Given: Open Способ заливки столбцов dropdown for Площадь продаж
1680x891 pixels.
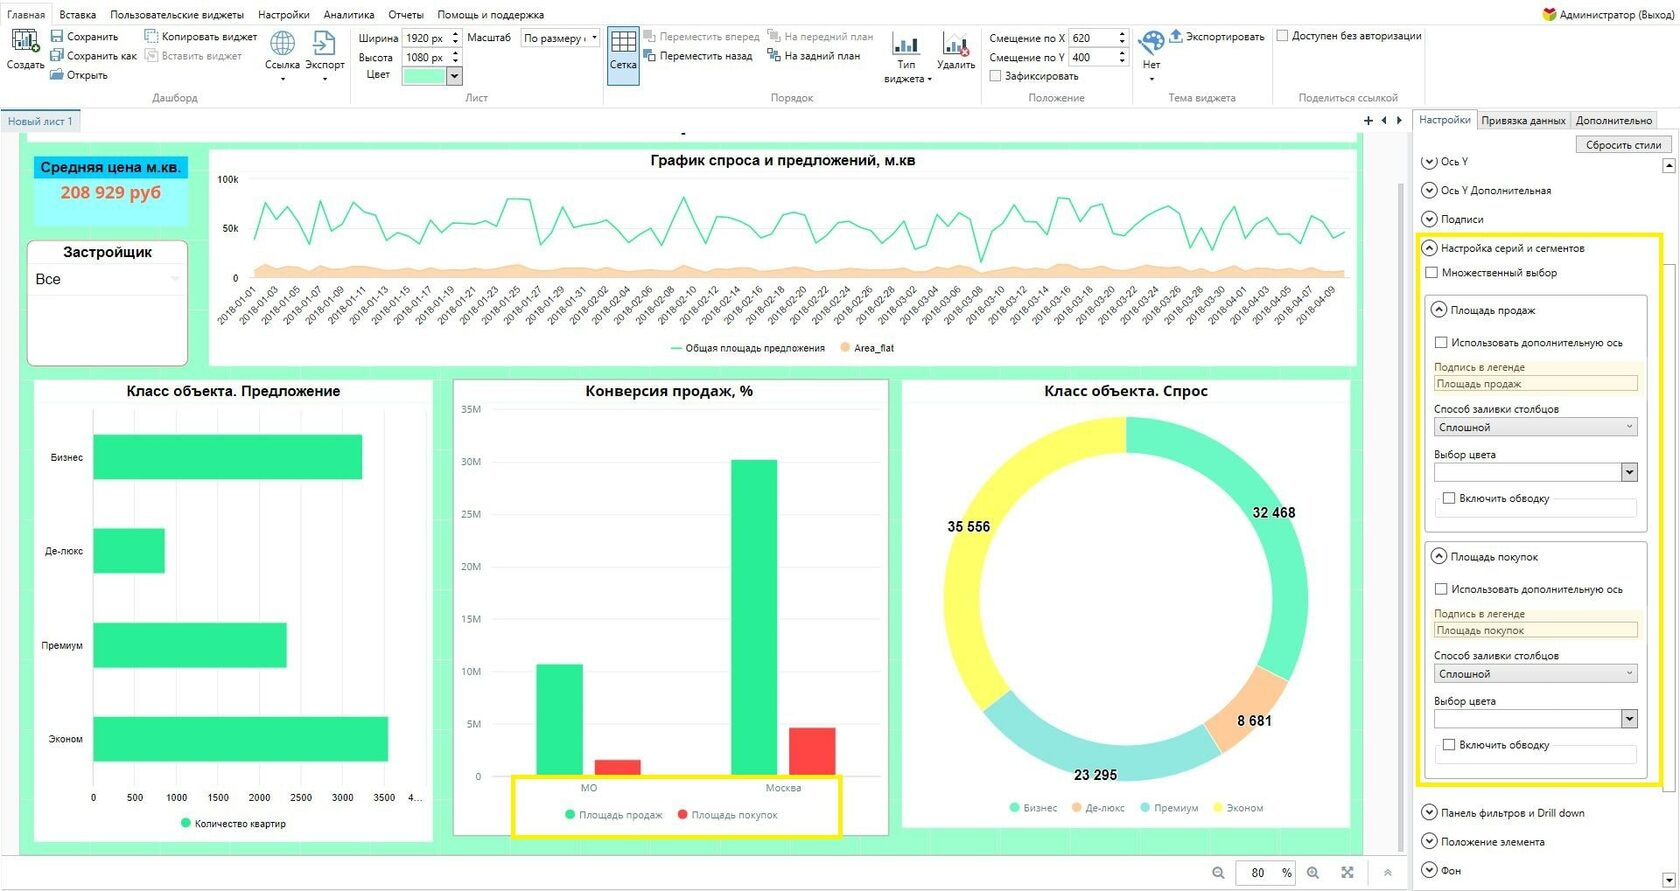Looking at the screenshot, I should click(1535, 427).
